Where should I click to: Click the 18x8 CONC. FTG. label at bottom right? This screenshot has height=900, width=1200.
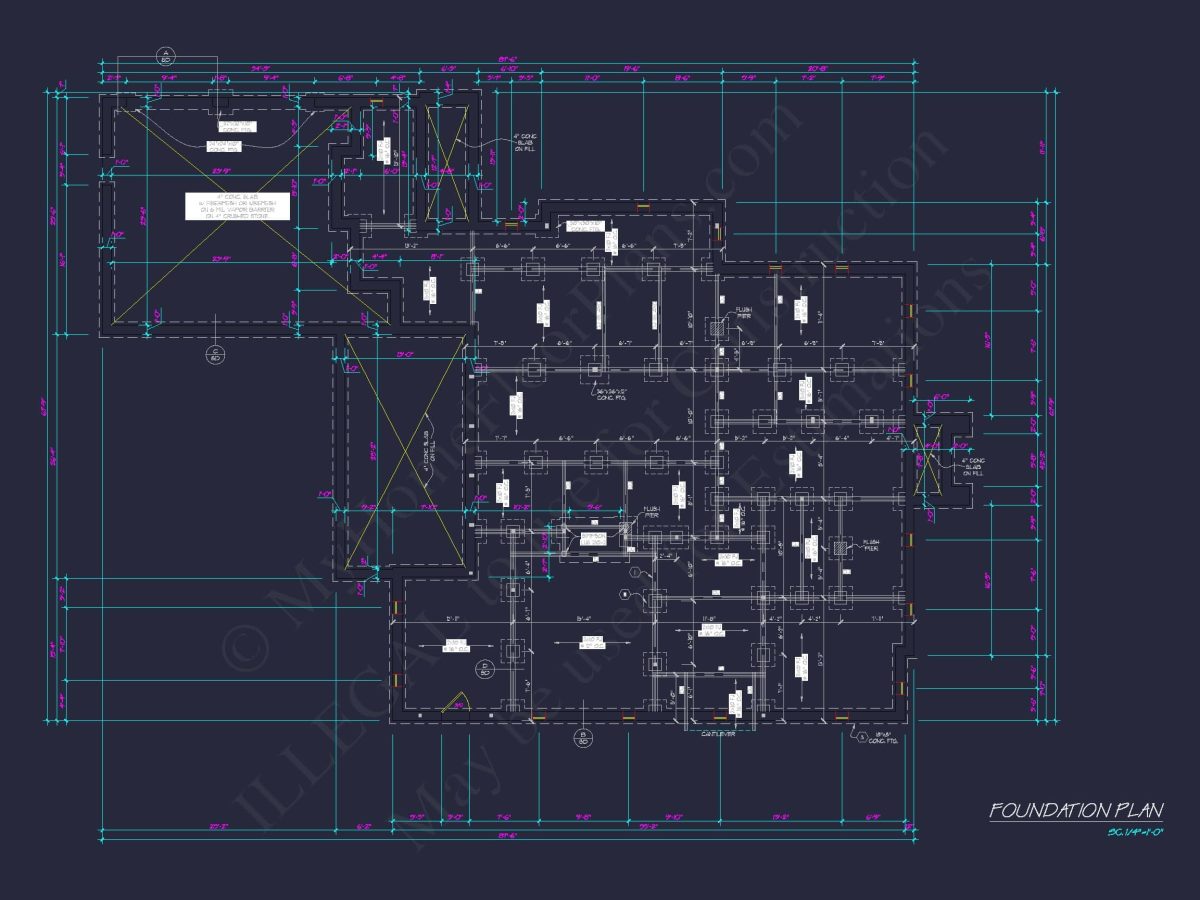pyautogui.click(x=880, y=739)
